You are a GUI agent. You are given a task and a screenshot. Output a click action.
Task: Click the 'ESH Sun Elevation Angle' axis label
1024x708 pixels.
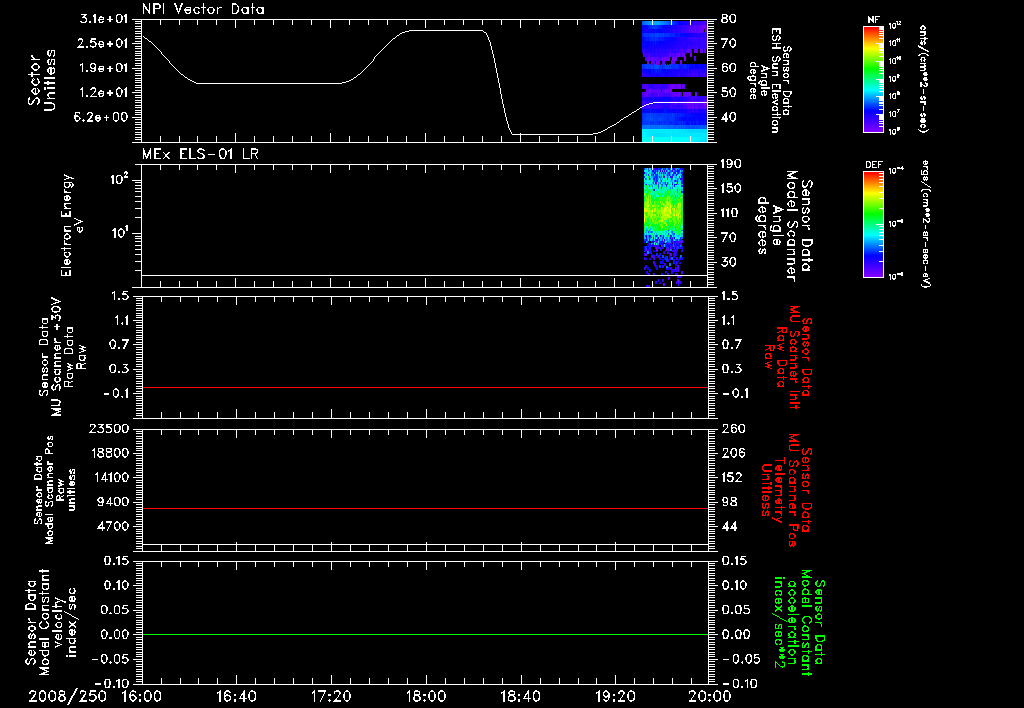pyautogui.click(x=769, y=80)
